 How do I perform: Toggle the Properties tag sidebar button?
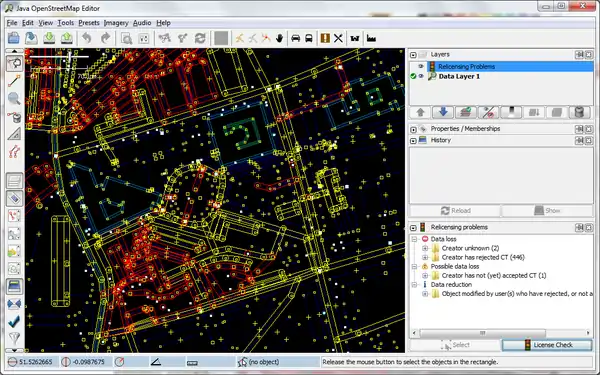click(x=15, y=199)
